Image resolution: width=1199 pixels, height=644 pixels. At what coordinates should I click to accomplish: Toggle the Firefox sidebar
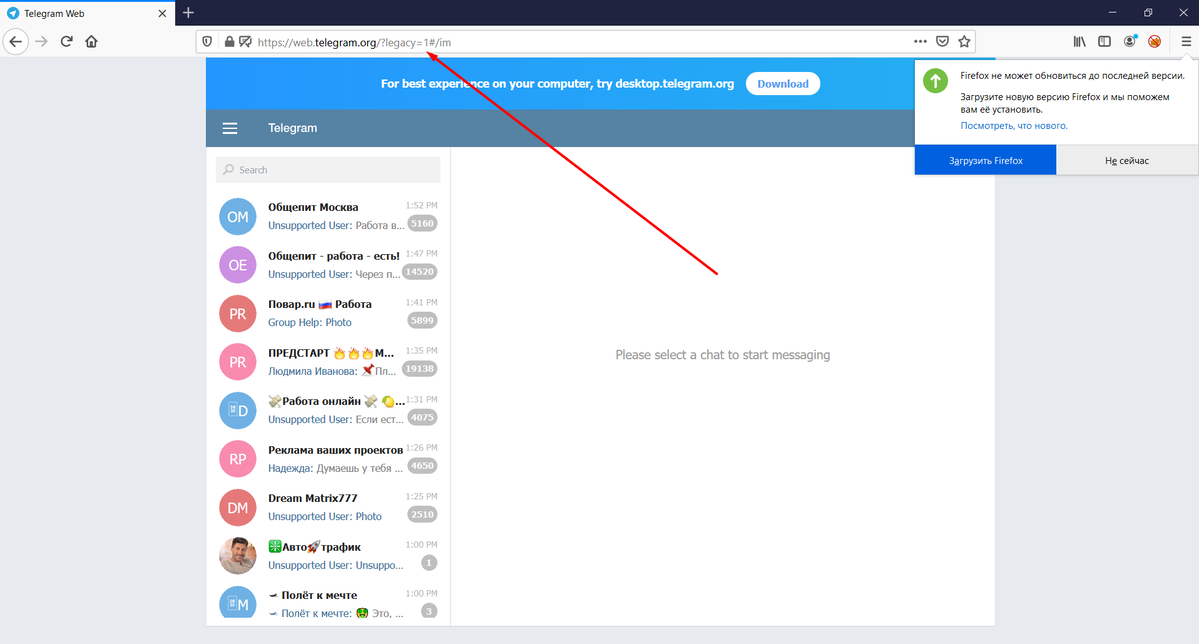coord(1104,41)
